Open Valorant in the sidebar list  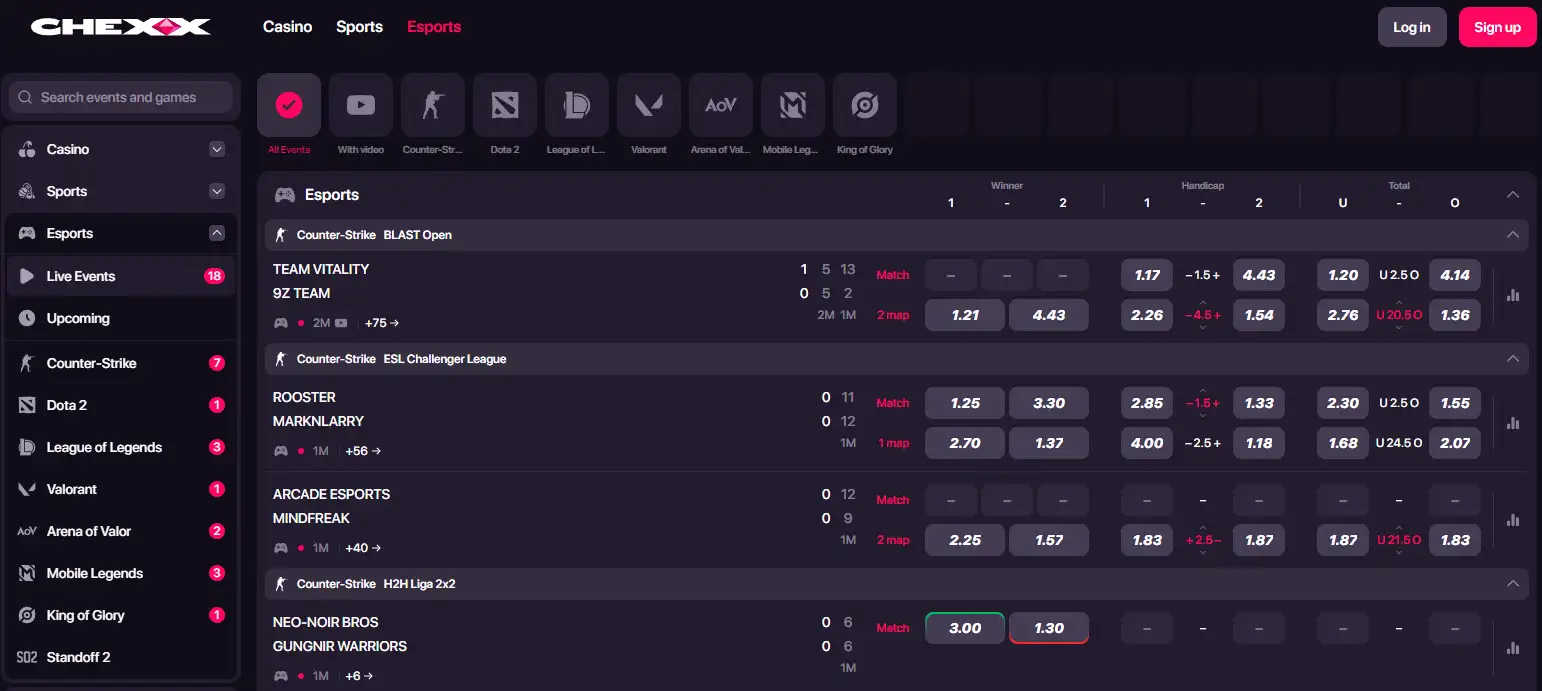(120, 489)
